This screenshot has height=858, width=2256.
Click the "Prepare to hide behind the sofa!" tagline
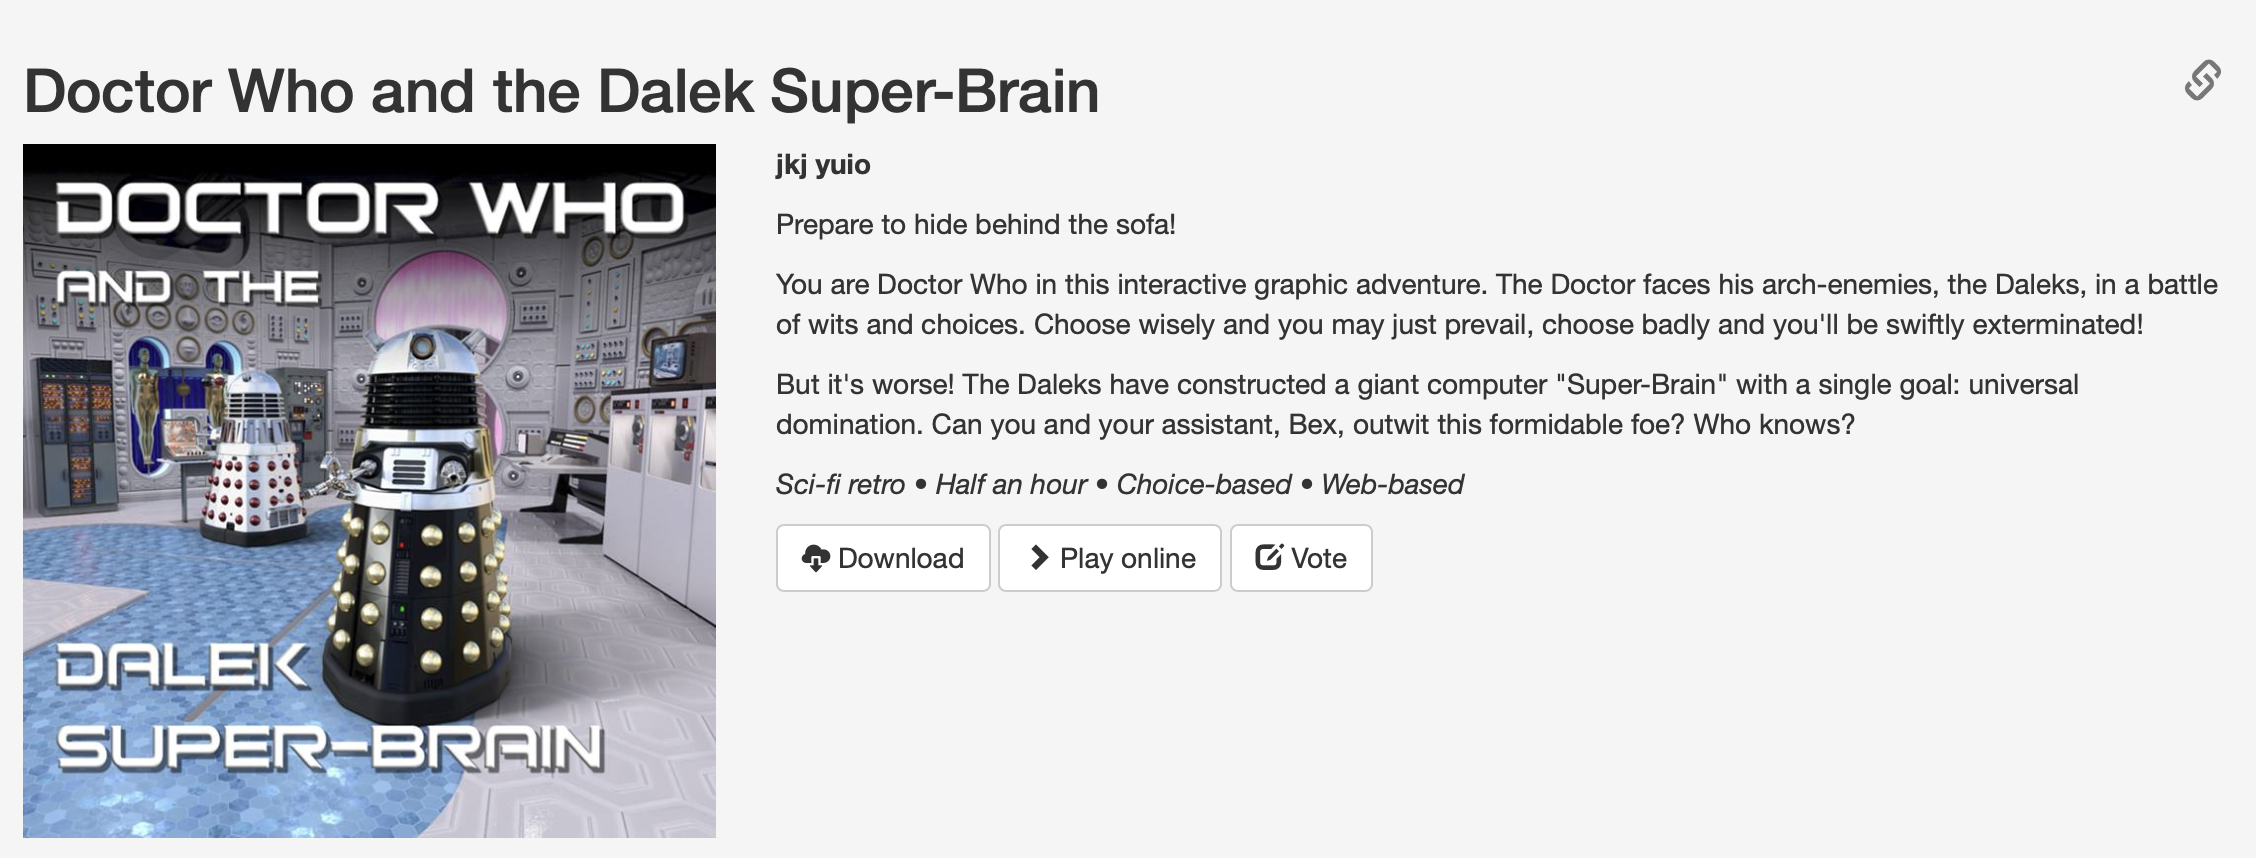click(x=975, y=225)
